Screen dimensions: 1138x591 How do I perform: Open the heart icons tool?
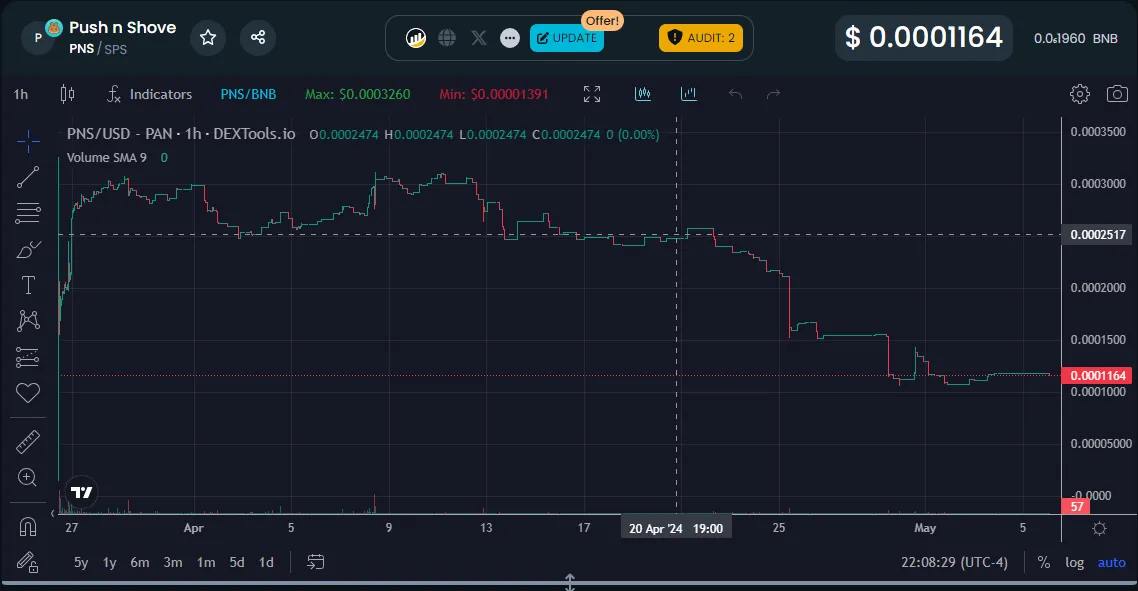(x=28, y=393)
